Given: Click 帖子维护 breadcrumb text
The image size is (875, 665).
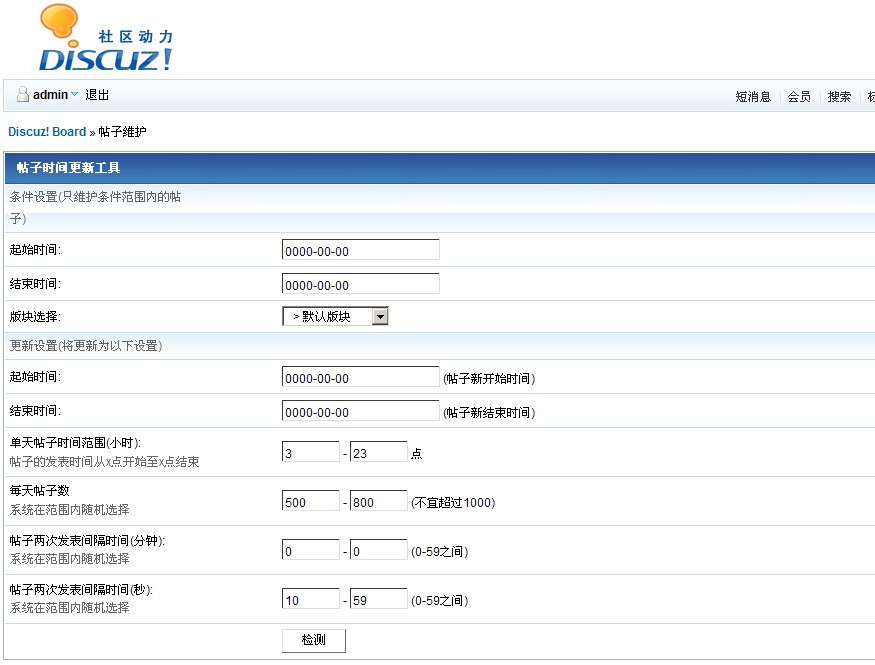Looking at the screenshot, I should [x=122, y=132].
